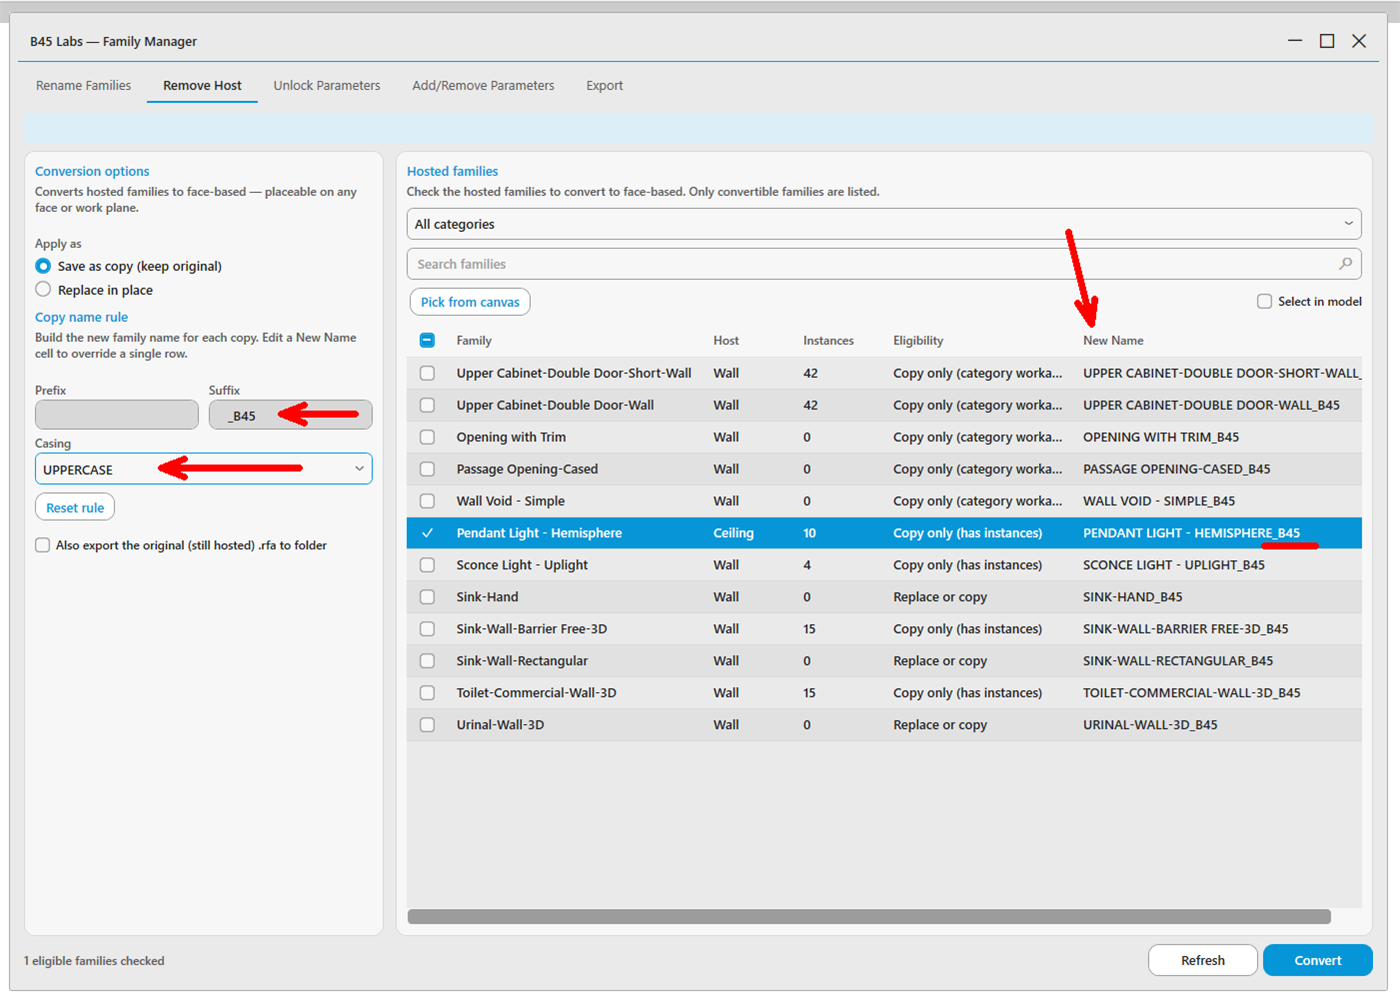Click New Name SINK-WALL-RECTANGULAR_B45
This screenshot has width=1400, height=1000.
click(1178, 661)
